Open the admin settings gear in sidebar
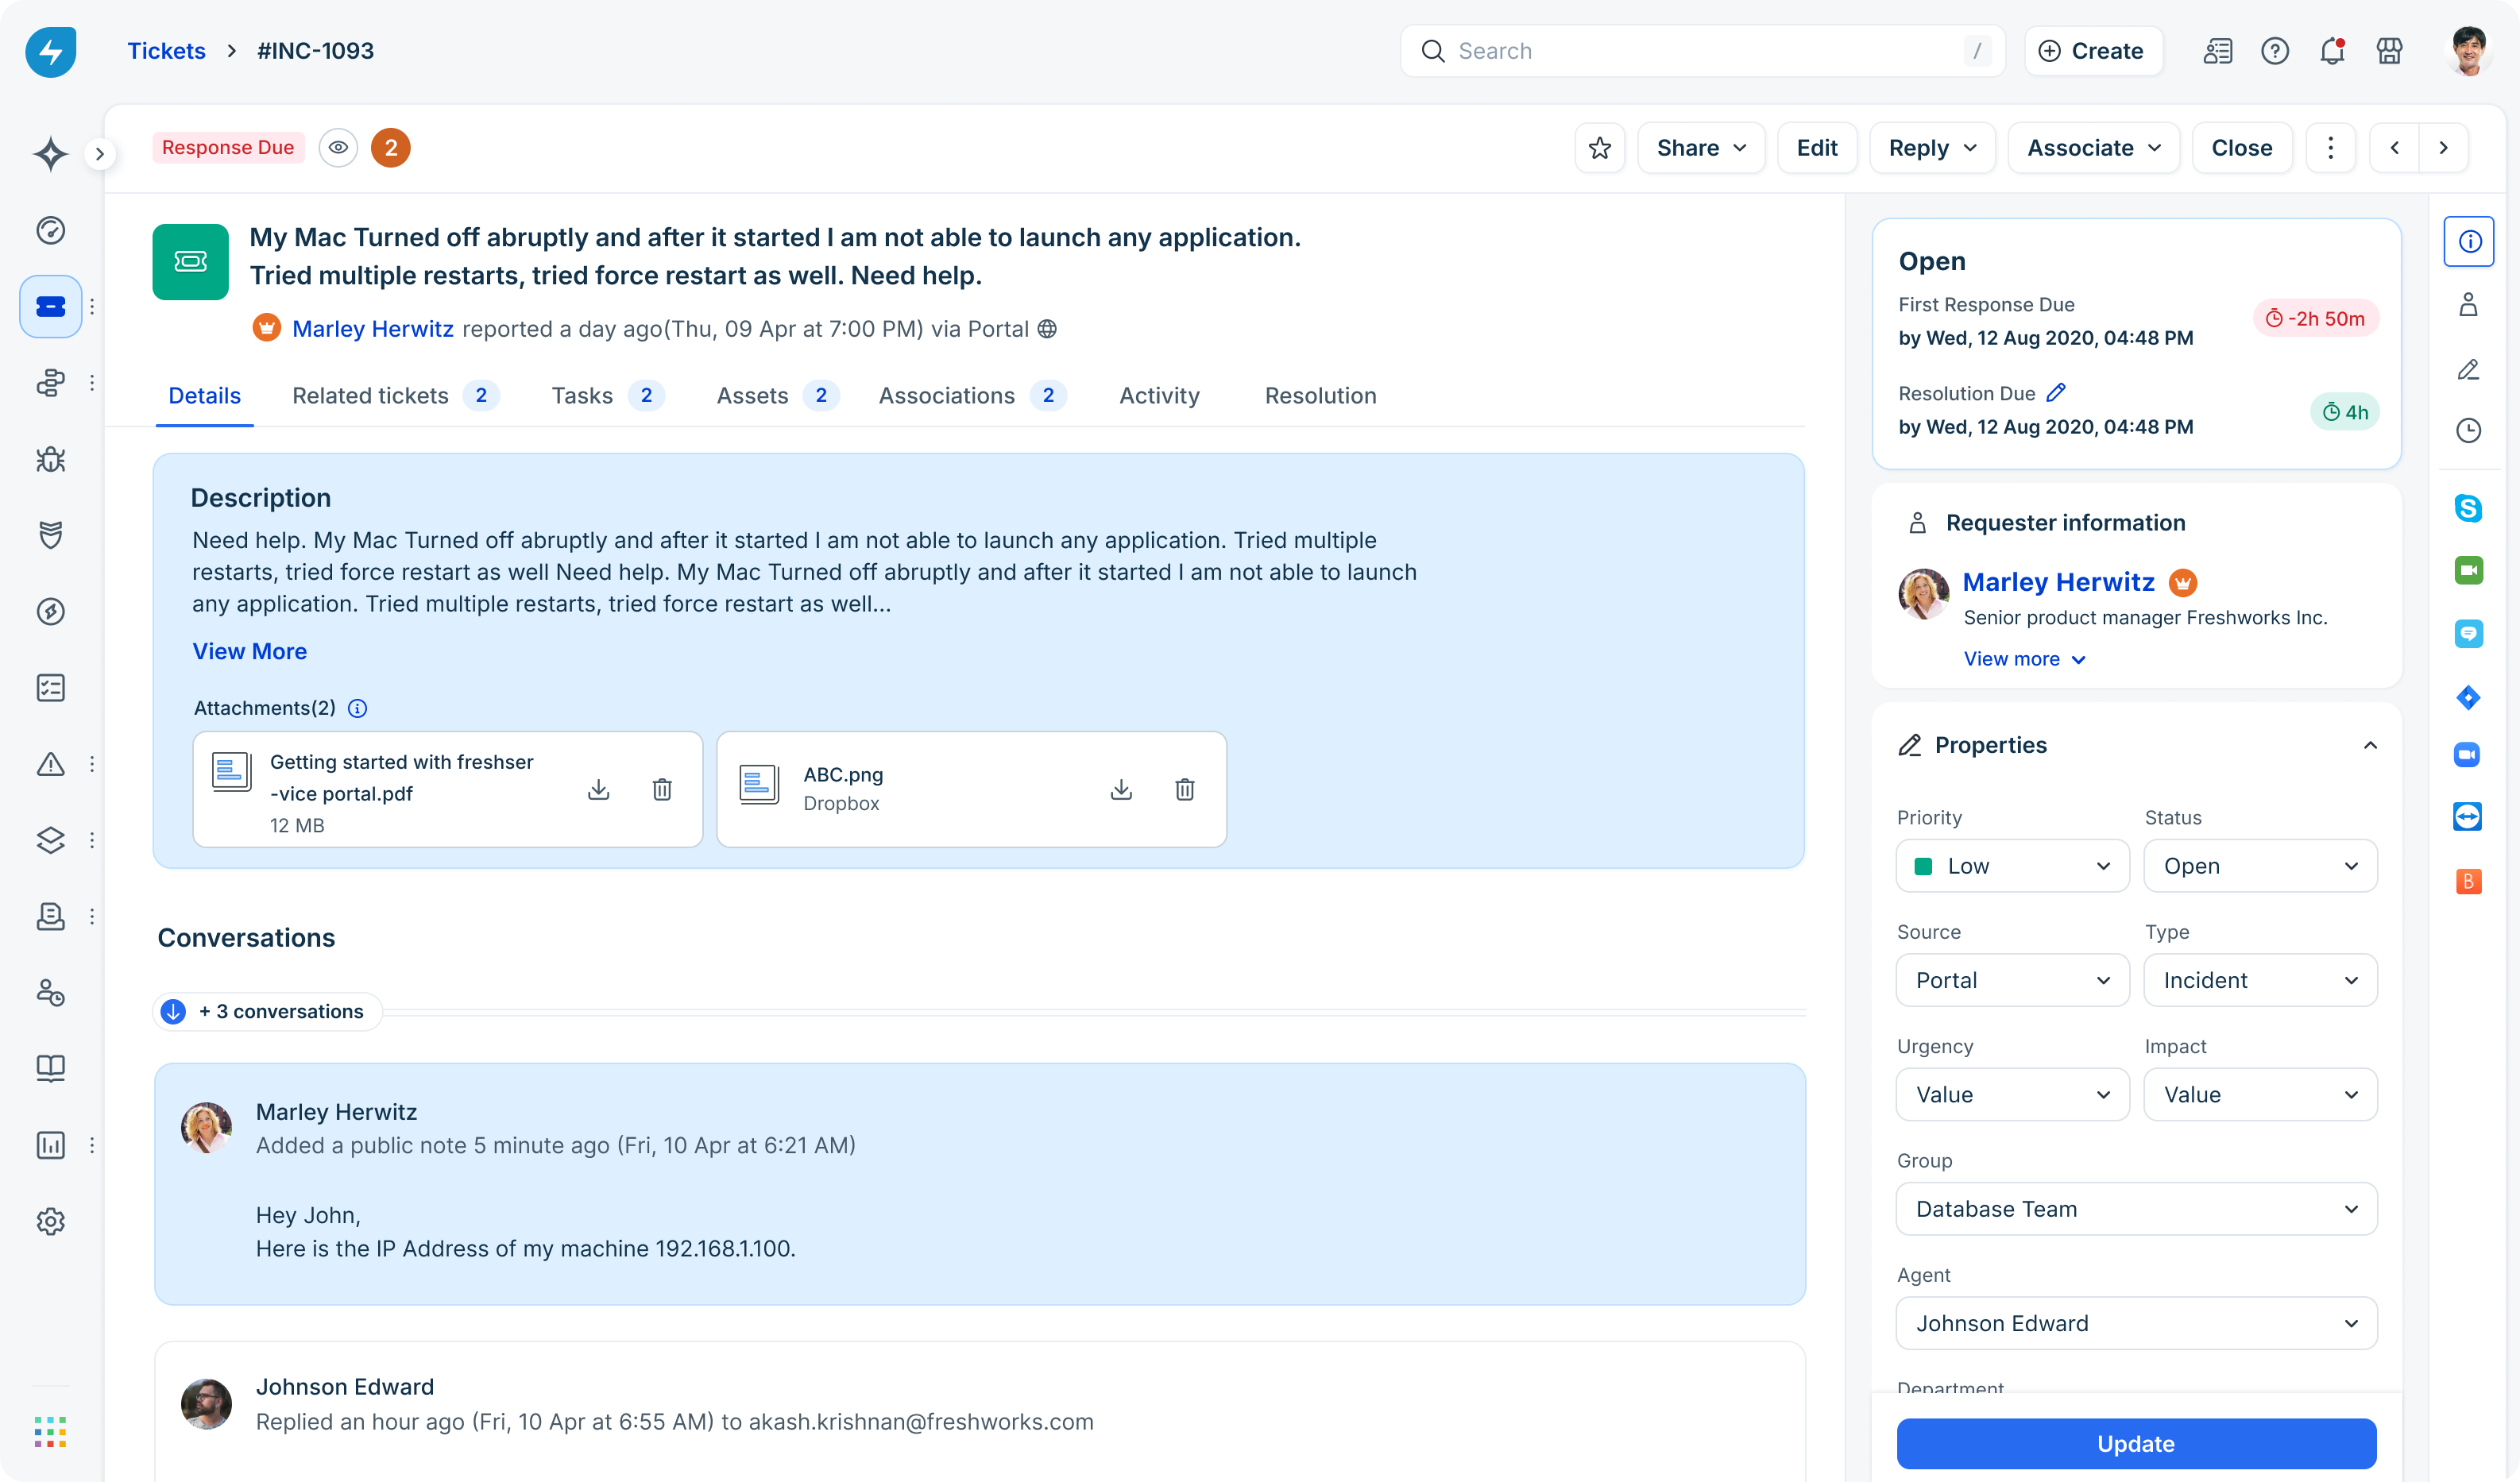This screenshot has height=1482, width=2520. tap(51, 1221)
